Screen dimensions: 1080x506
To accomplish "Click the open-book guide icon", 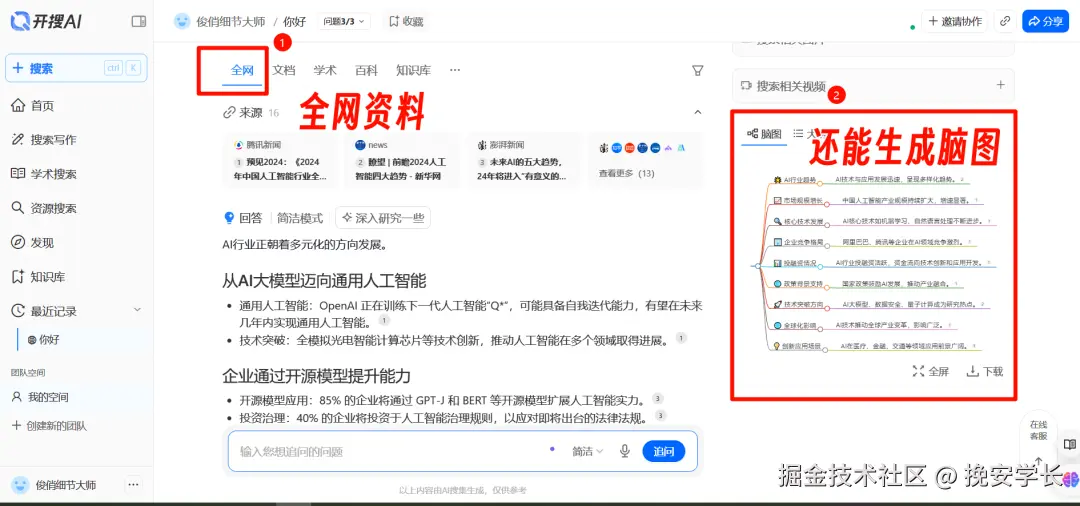I will (1069, 445).
